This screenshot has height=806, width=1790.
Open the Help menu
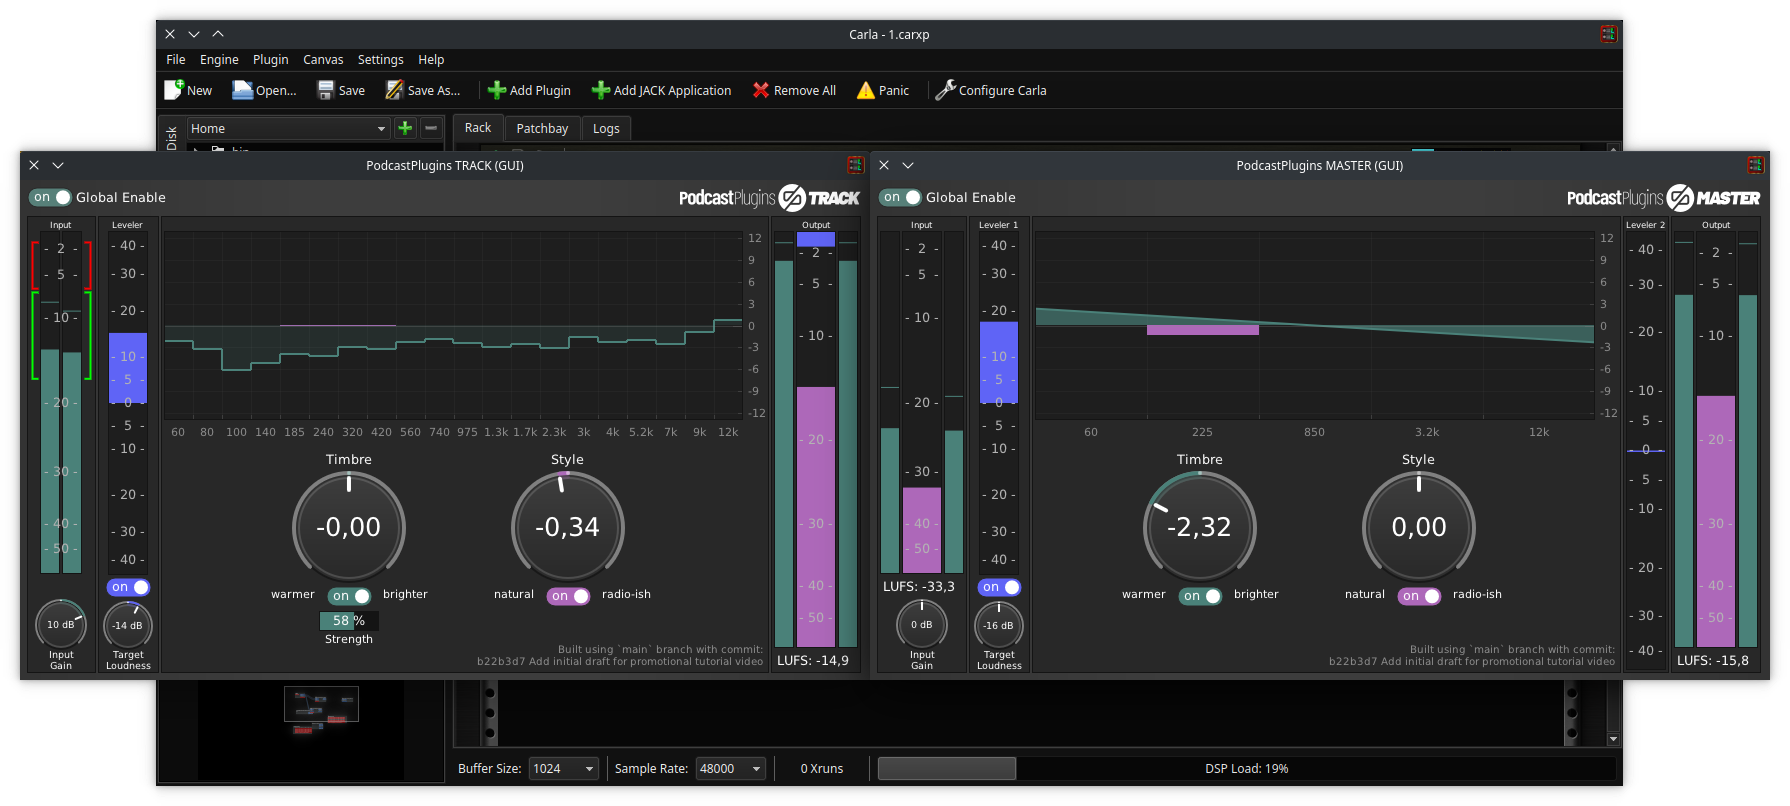click(x=431, y=60)
